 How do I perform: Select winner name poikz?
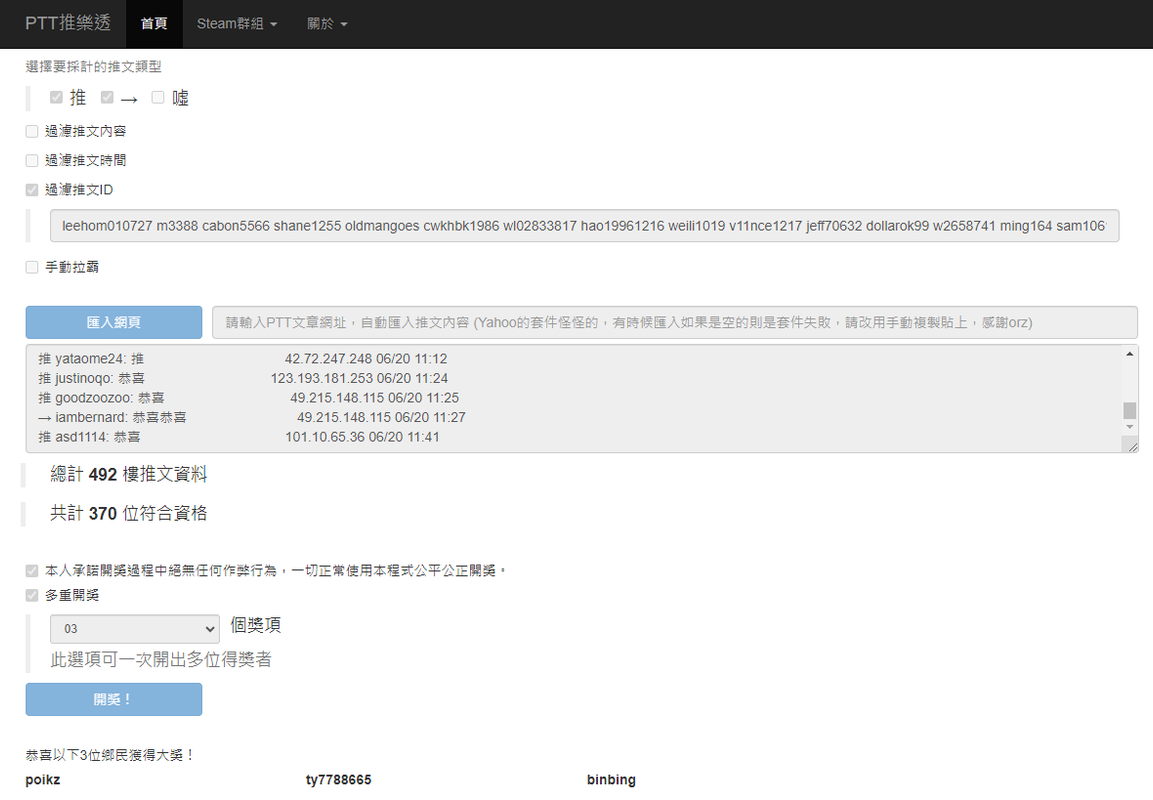[43, 779]
